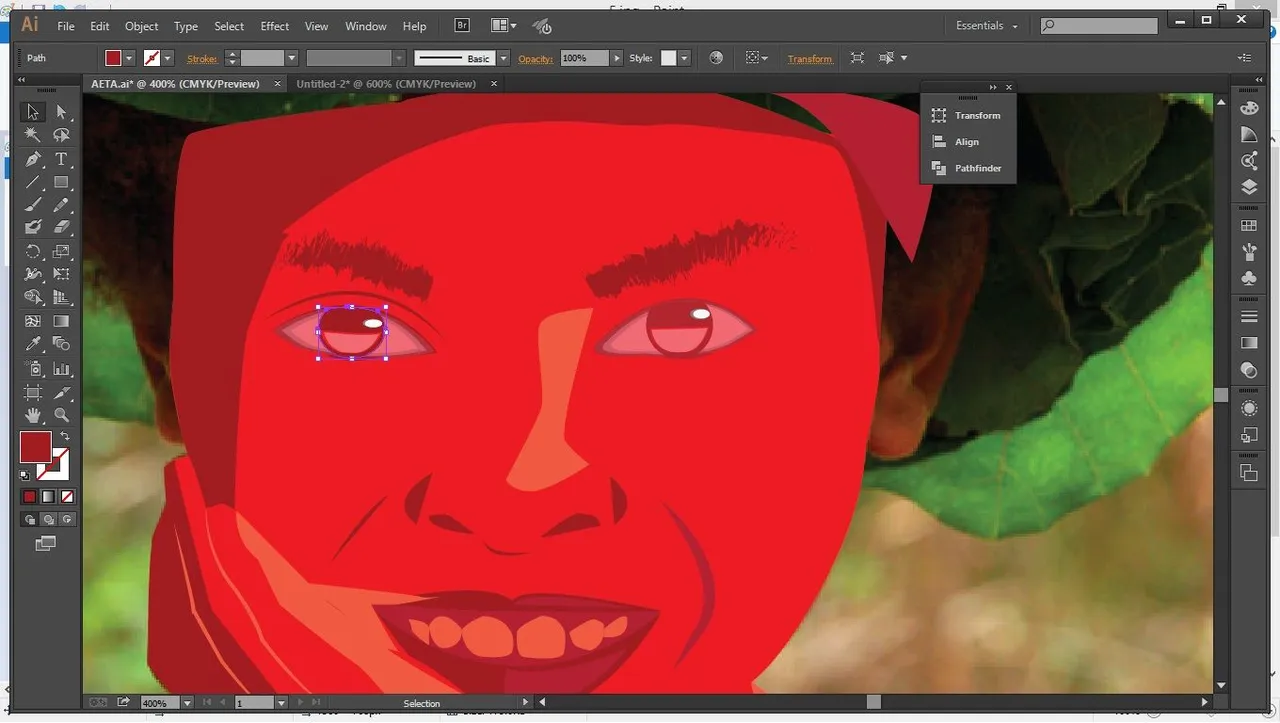
Task: Switch to Draw Inside mode
Action: (67, 519)
